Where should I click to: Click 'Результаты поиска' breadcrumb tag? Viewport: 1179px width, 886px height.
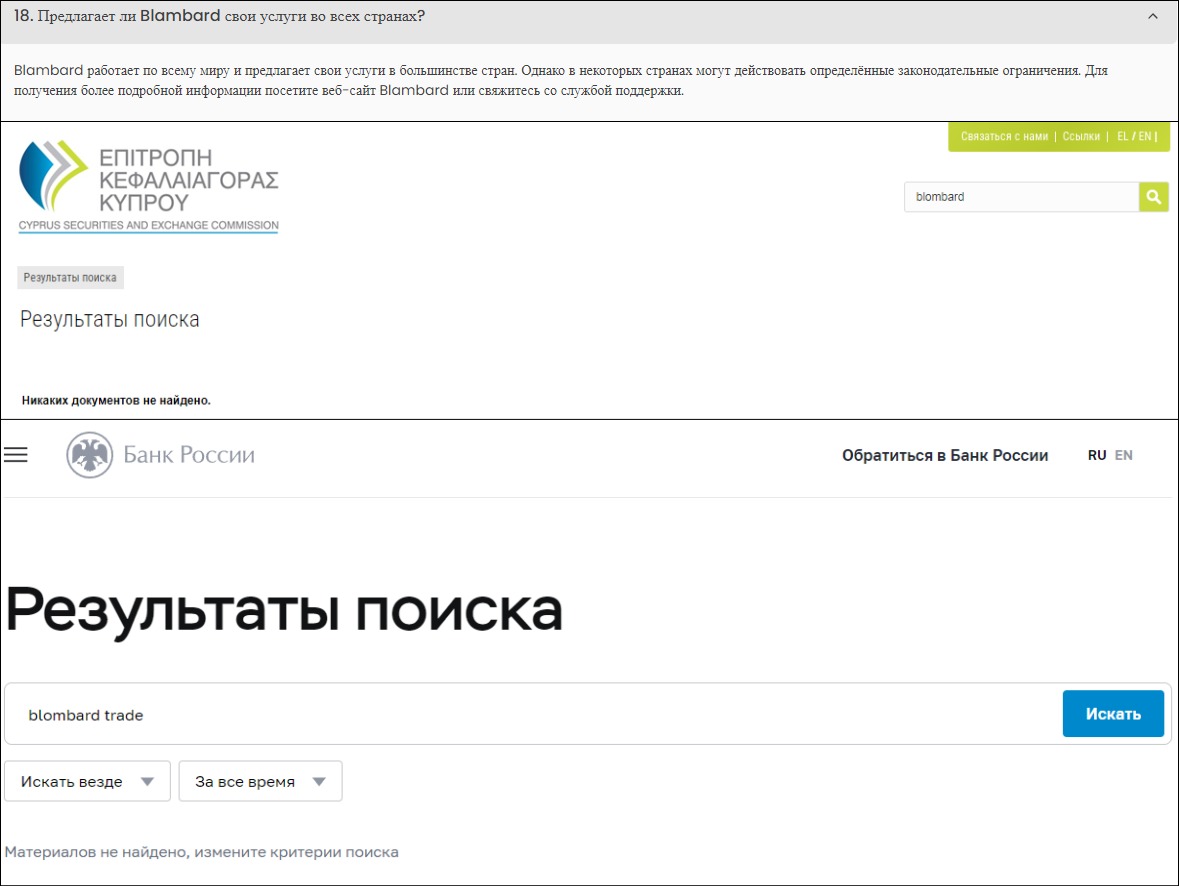pos(70,278)
